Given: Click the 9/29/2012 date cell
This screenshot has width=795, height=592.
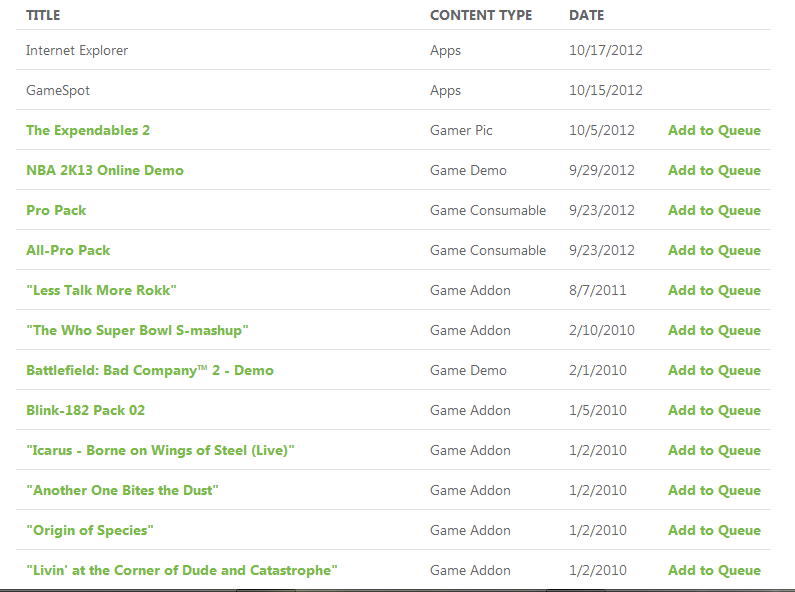Looking at the screenshot, I should 602,170.
